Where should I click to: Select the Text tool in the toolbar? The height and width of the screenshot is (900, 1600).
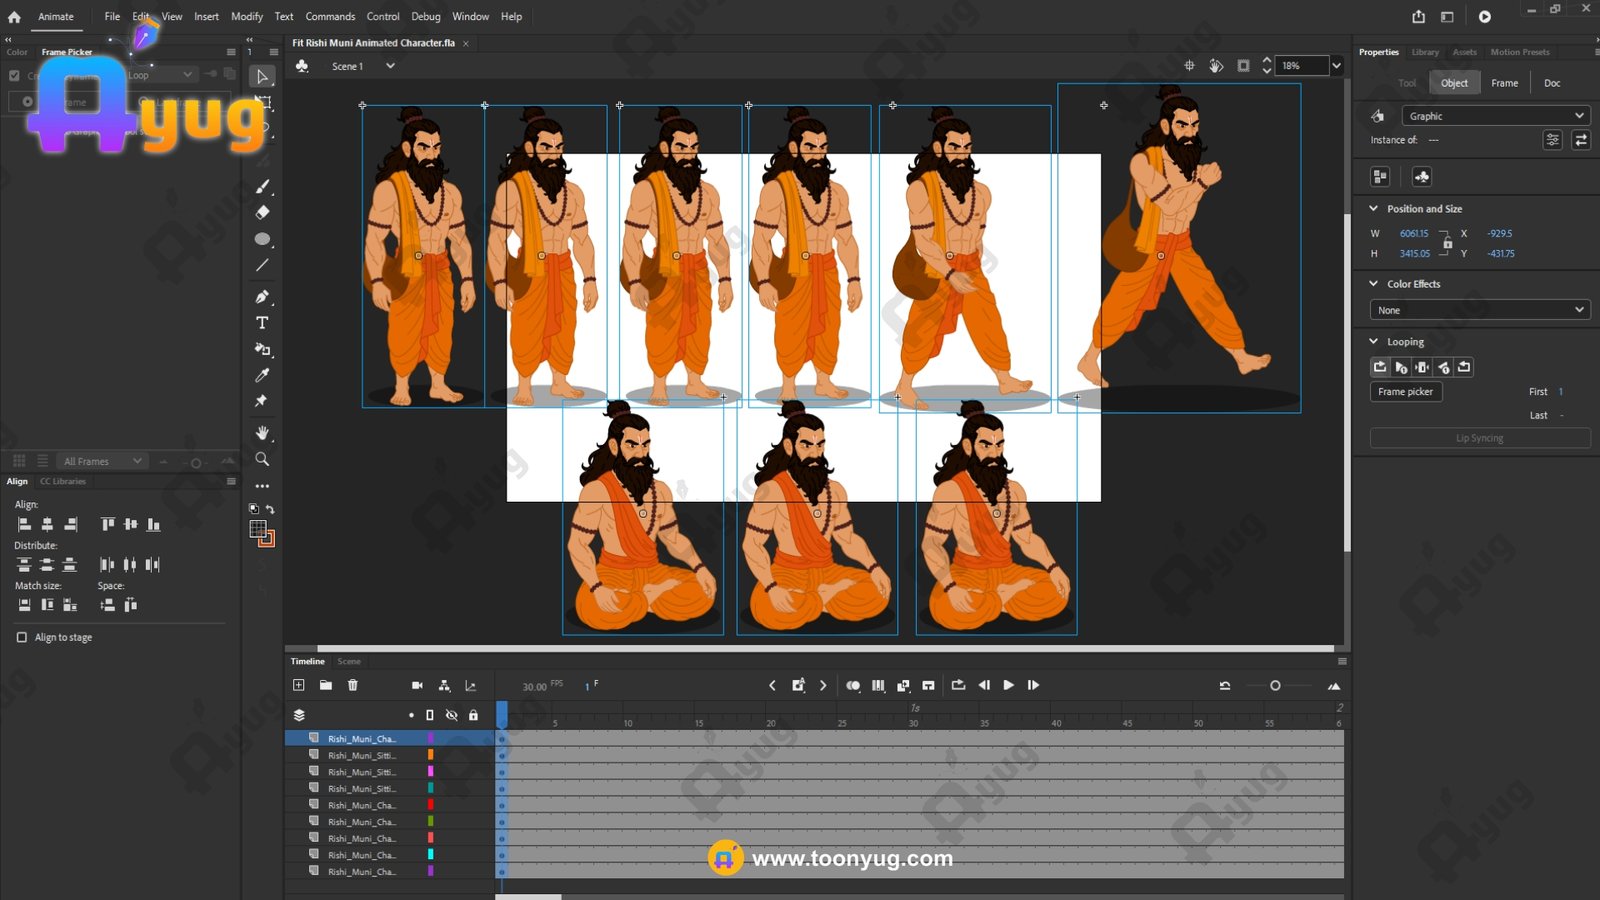coord(262,323)
